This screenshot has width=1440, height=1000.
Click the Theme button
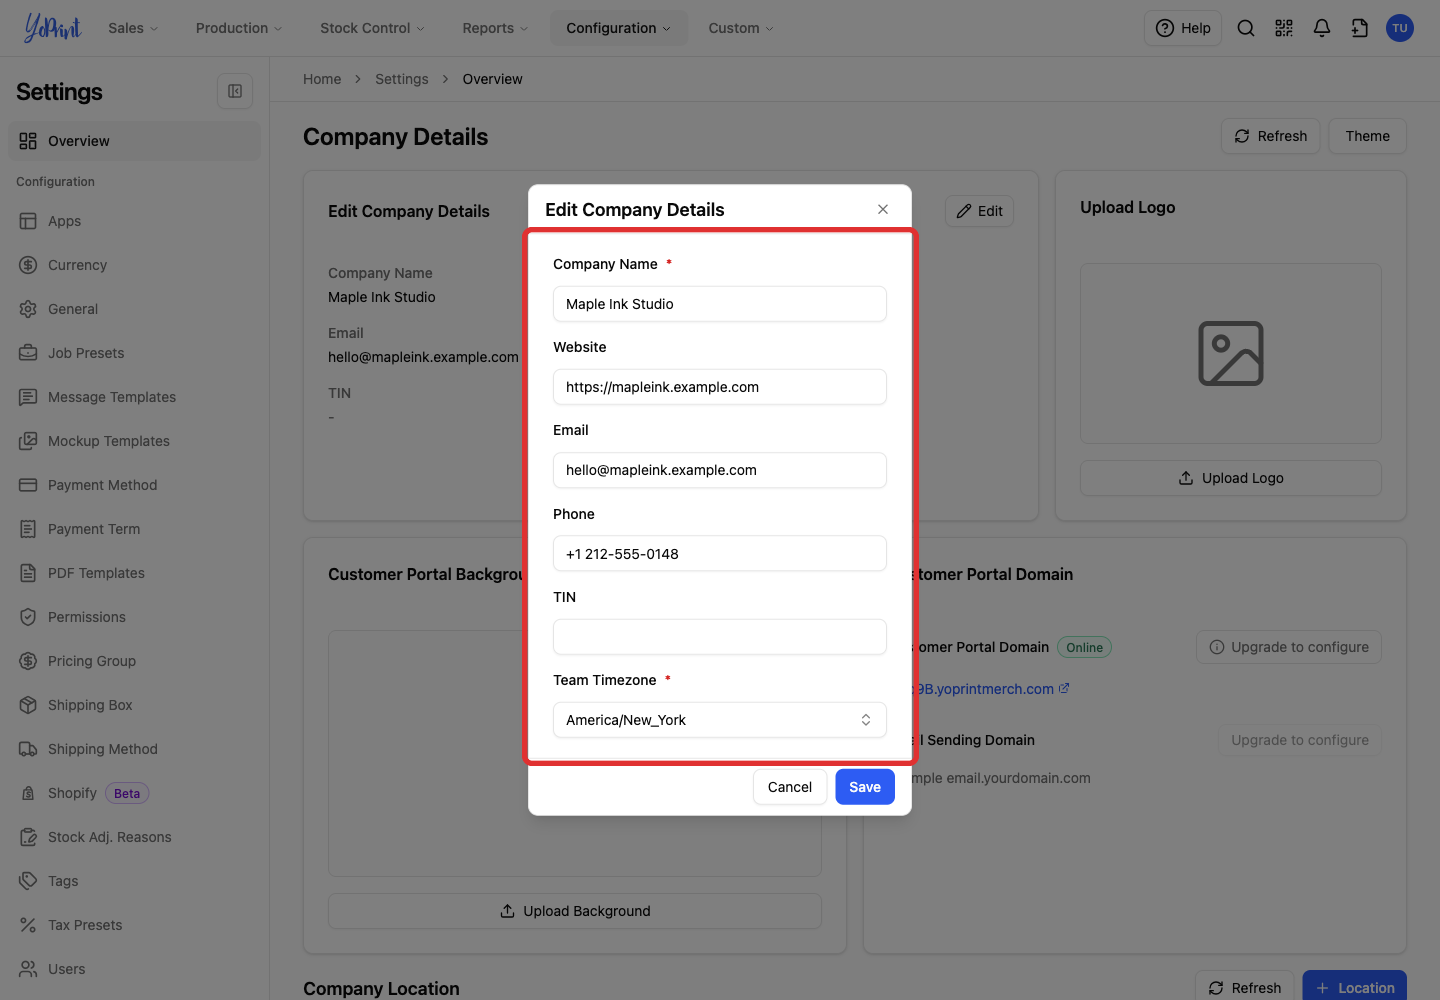tap(1367, 136)
